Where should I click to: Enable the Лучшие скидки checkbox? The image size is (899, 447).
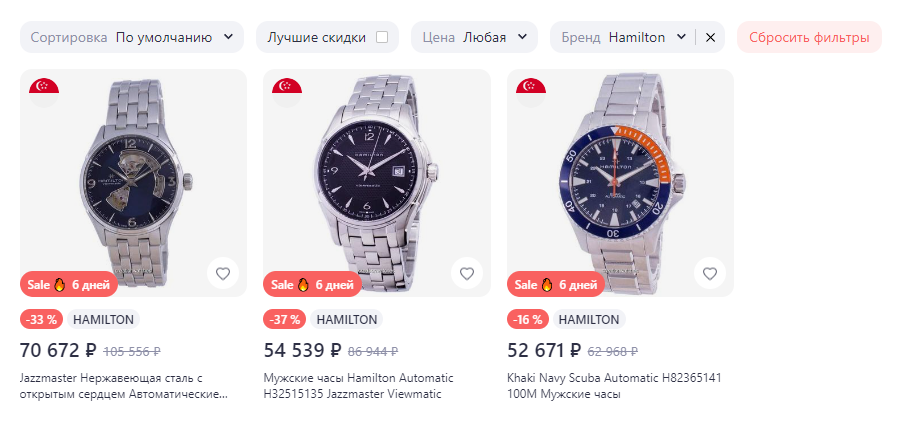[x=382, y=37]
